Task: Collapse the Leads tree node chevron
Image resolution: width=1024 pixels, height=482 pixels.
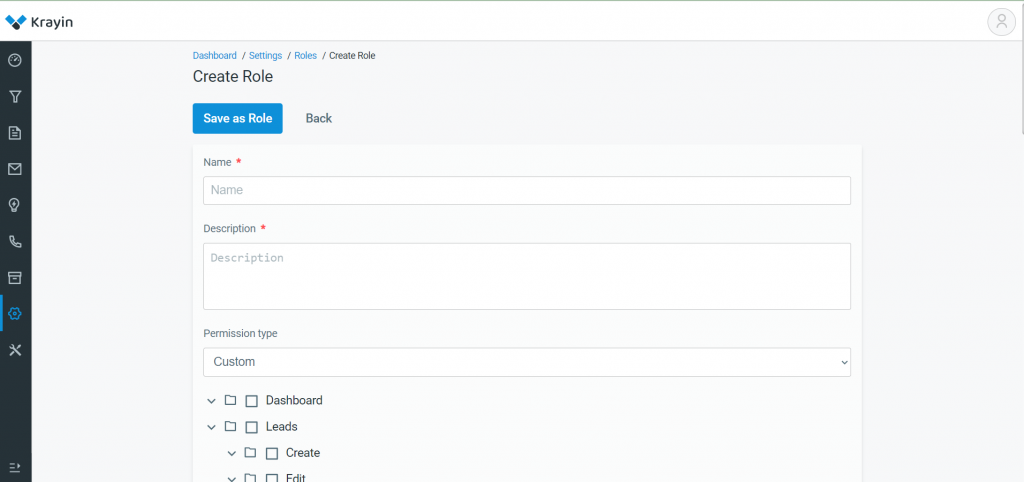Action: point(211,427)
